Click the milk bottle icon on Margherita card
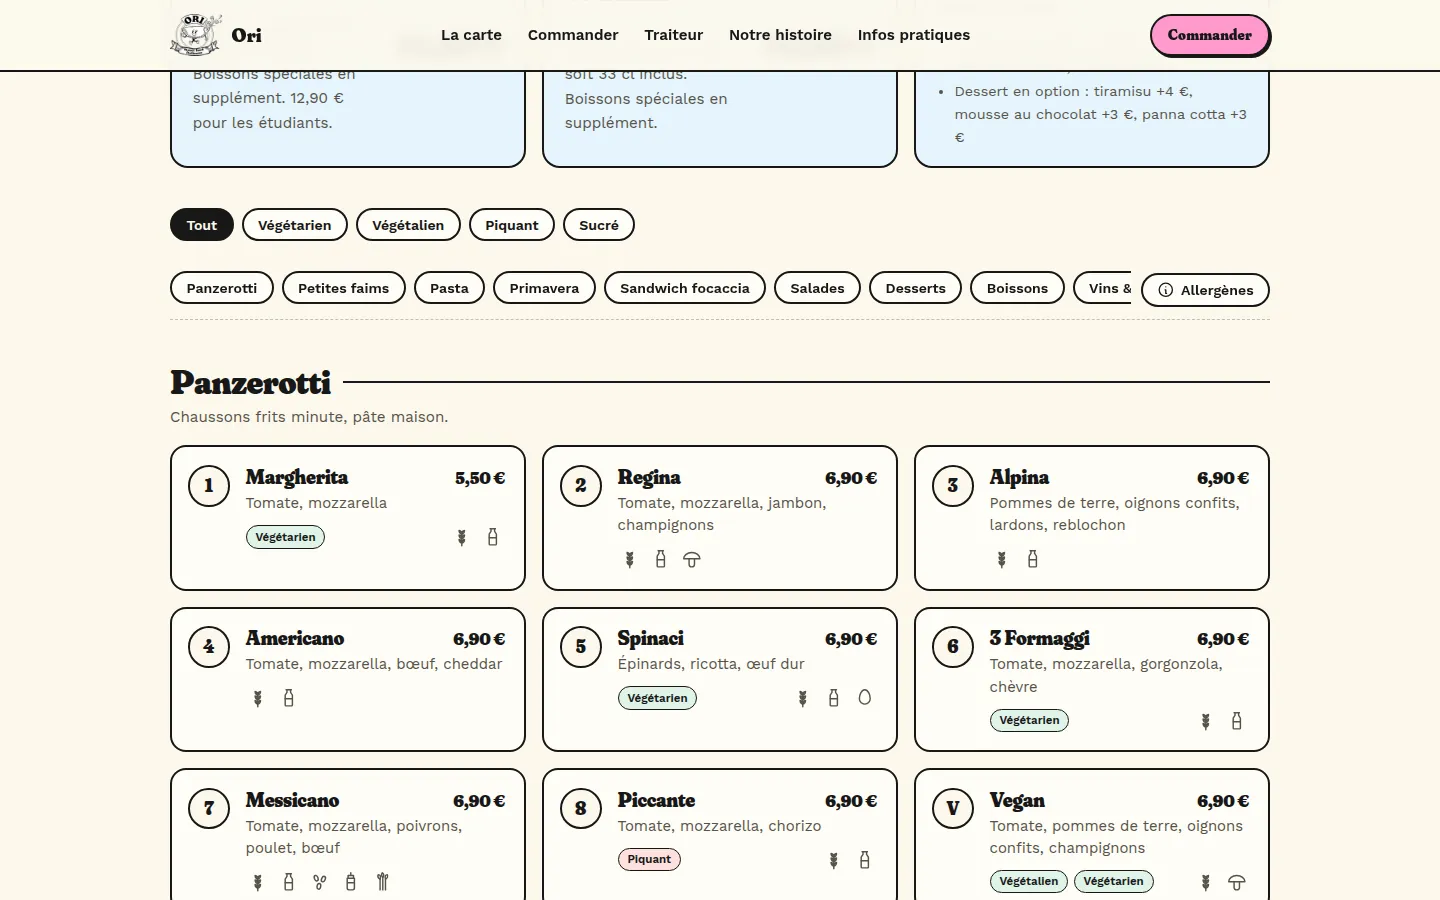 tap(493, 538)
